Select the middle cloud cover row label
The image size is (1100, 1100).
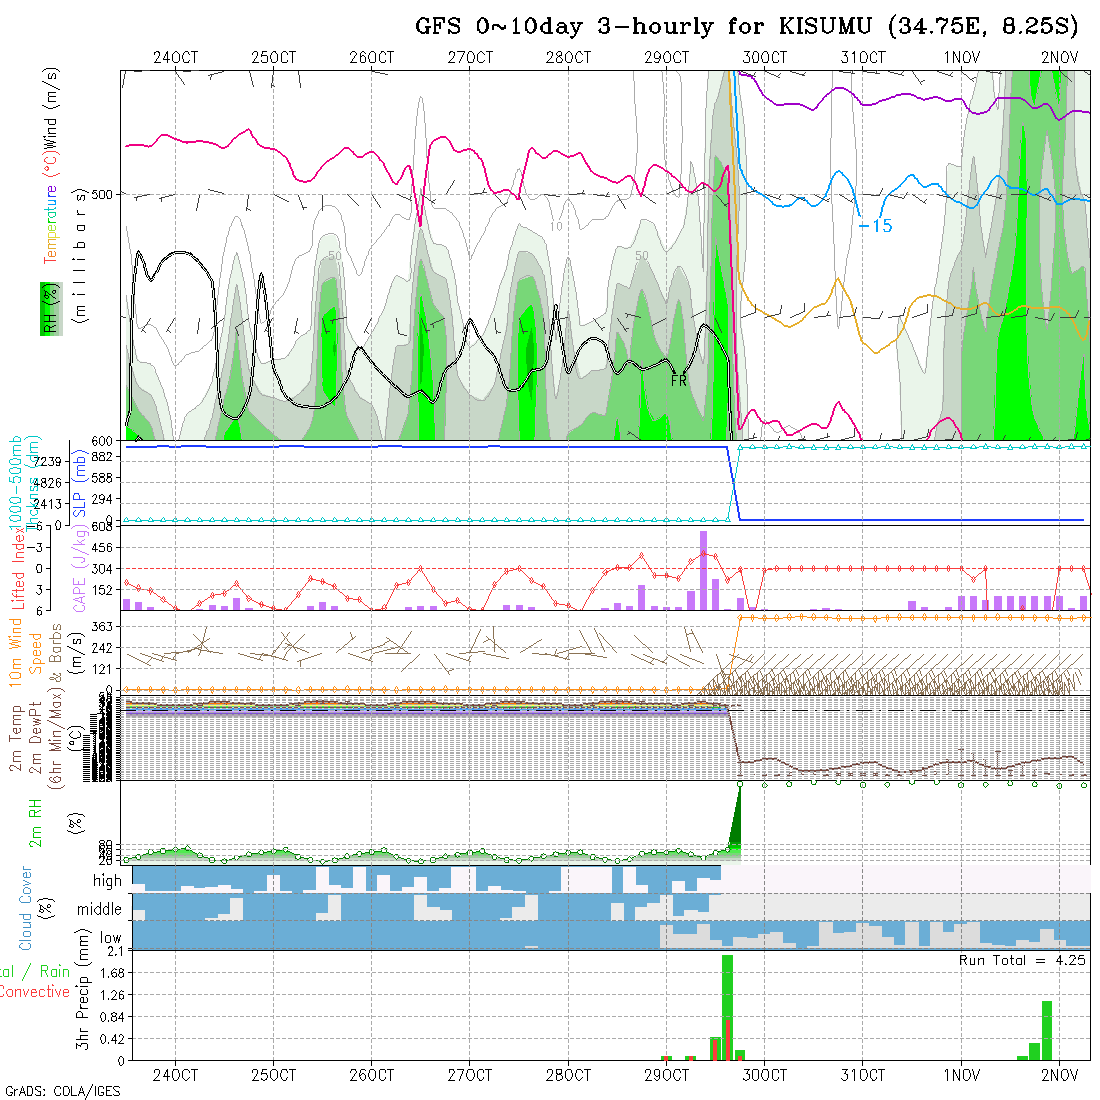tap(100, 910)
